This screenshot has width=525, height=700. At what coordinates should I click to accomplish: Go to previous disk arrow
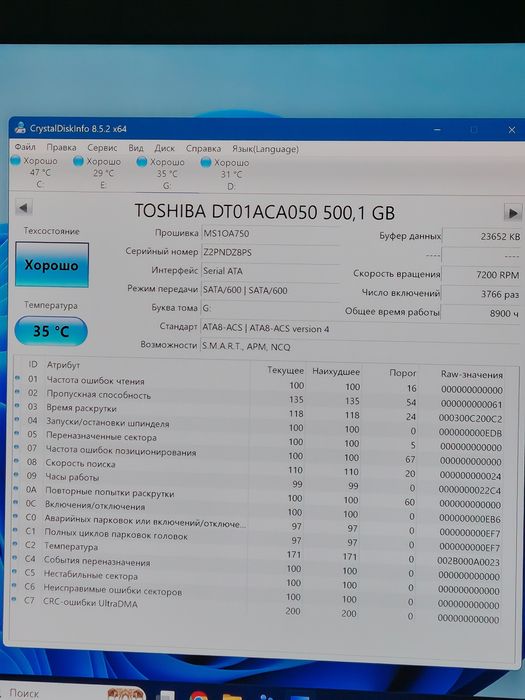point(23,208)
